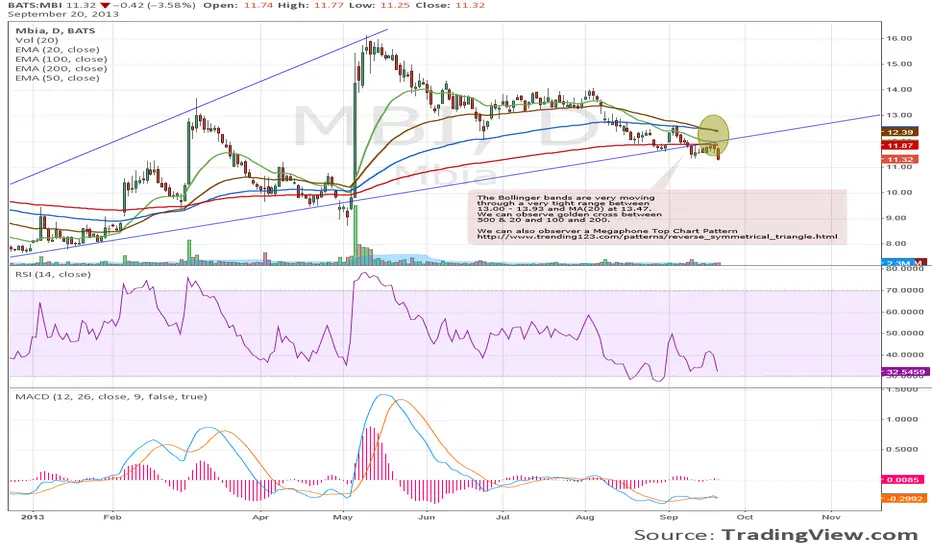Click the 11.87 red price tag
The width and height of the screenshot is (932, 550).
click(900, 146)
